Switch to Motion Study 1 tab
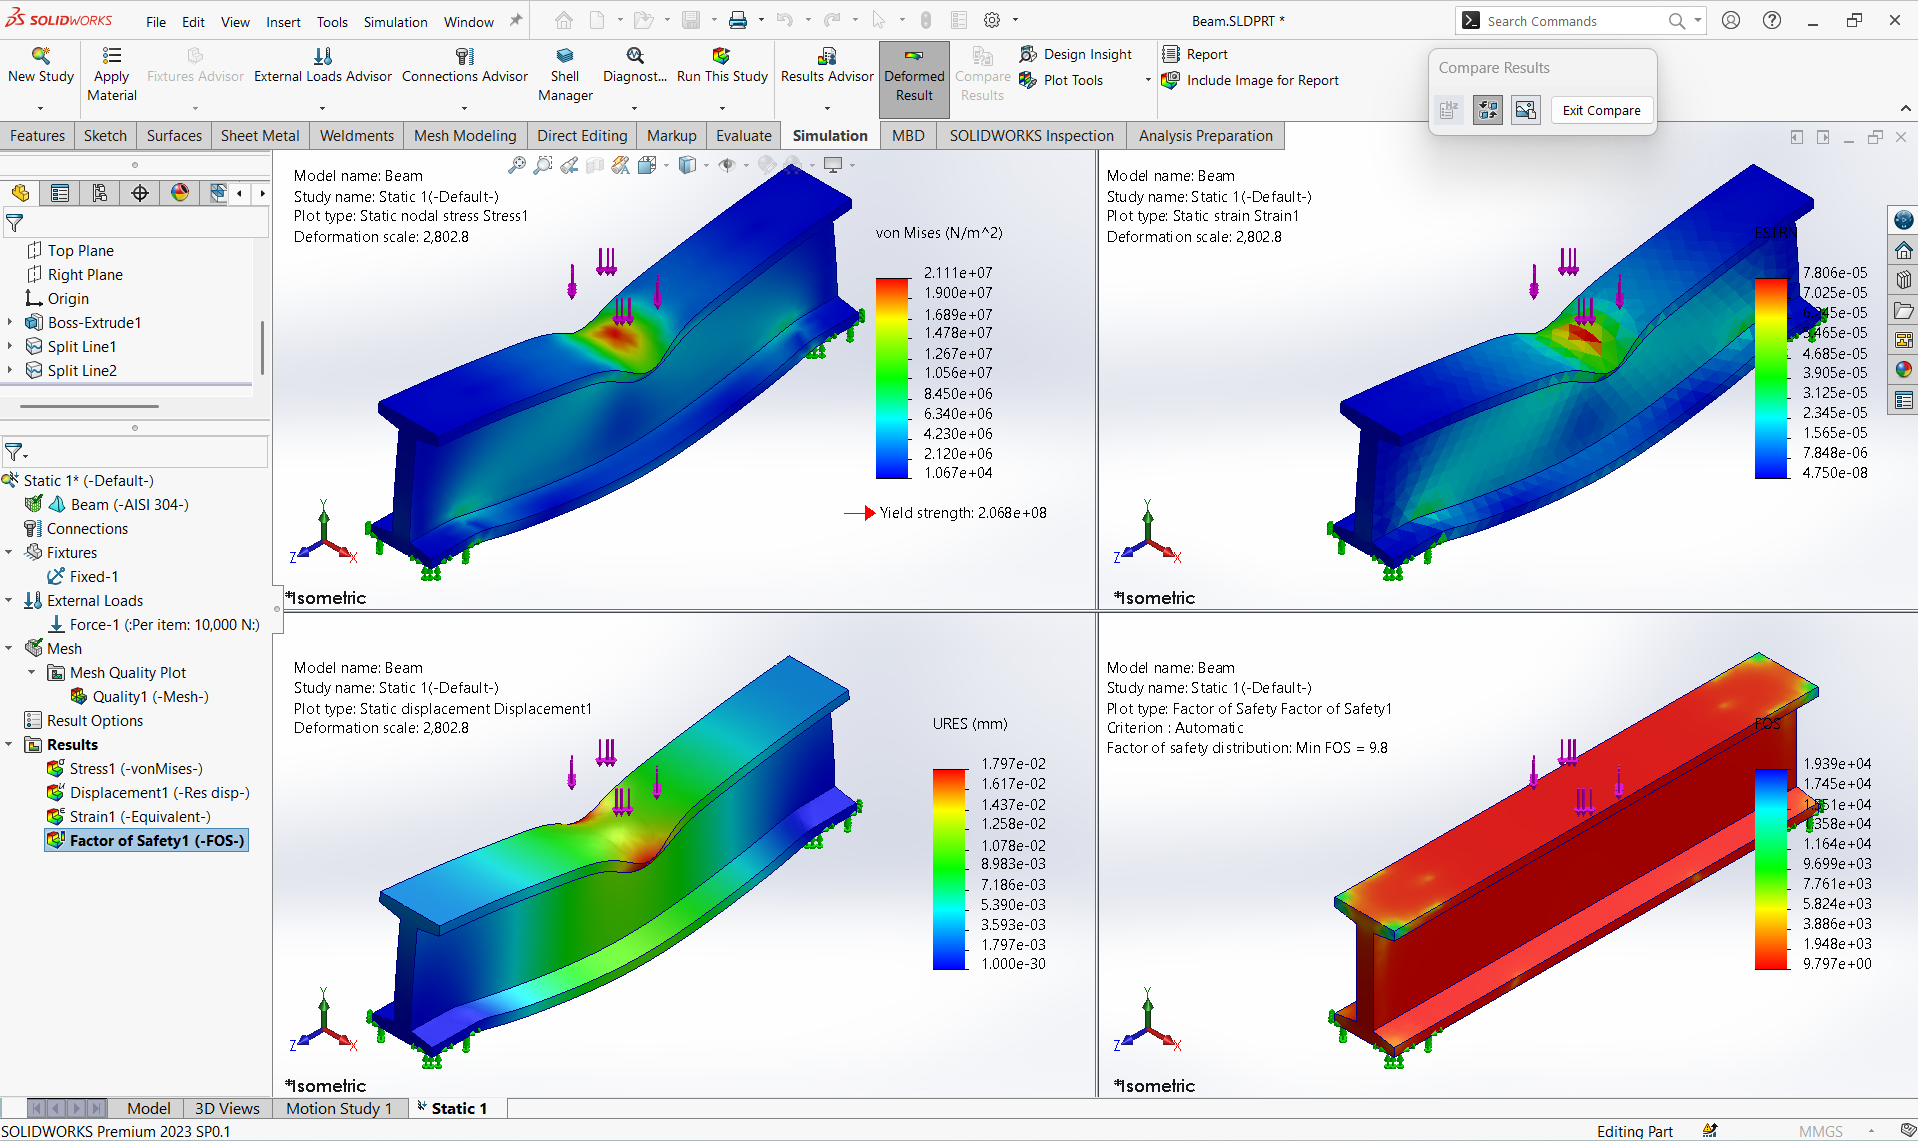This screenshot has width=1918, height=1141. (339, 1108)
